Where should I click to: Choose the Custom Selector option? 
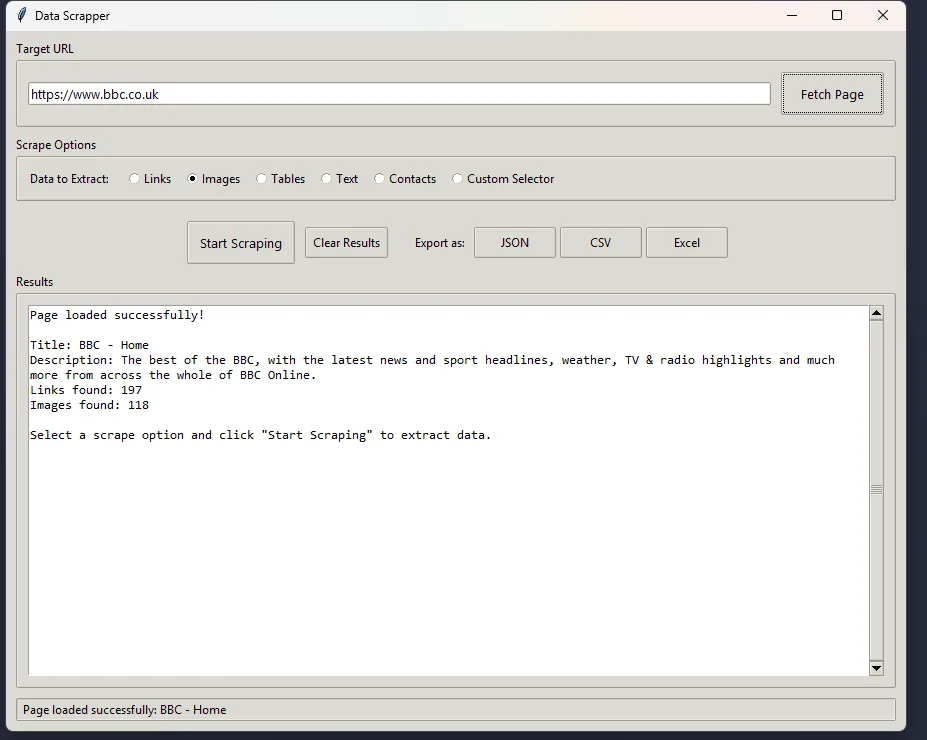458,178
